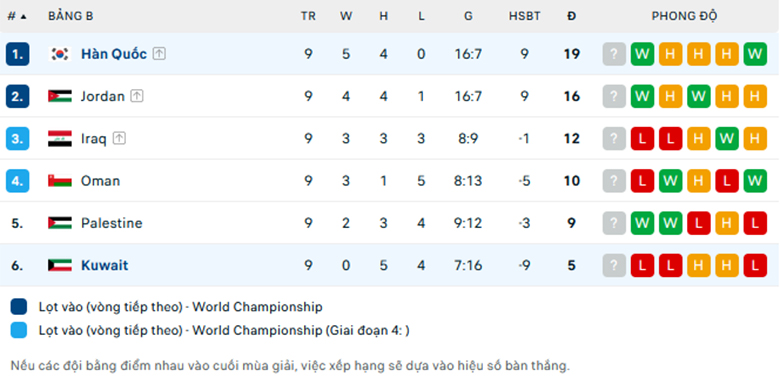Click the South Korea flag icon
The image size is (780, 377).
coord(60,54)
